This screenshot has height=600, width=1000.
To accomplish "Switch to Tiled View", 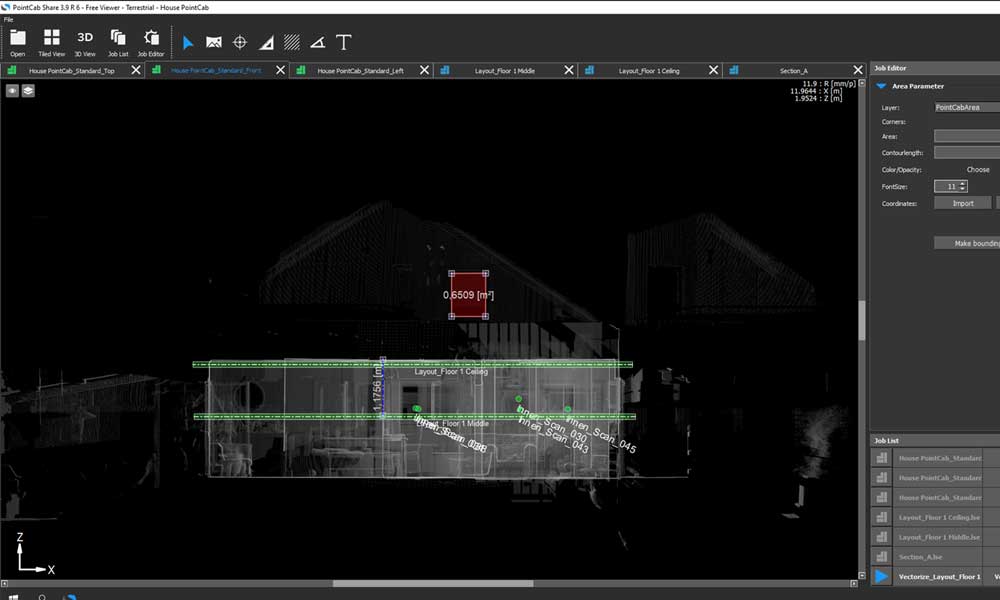I will 51,41.
